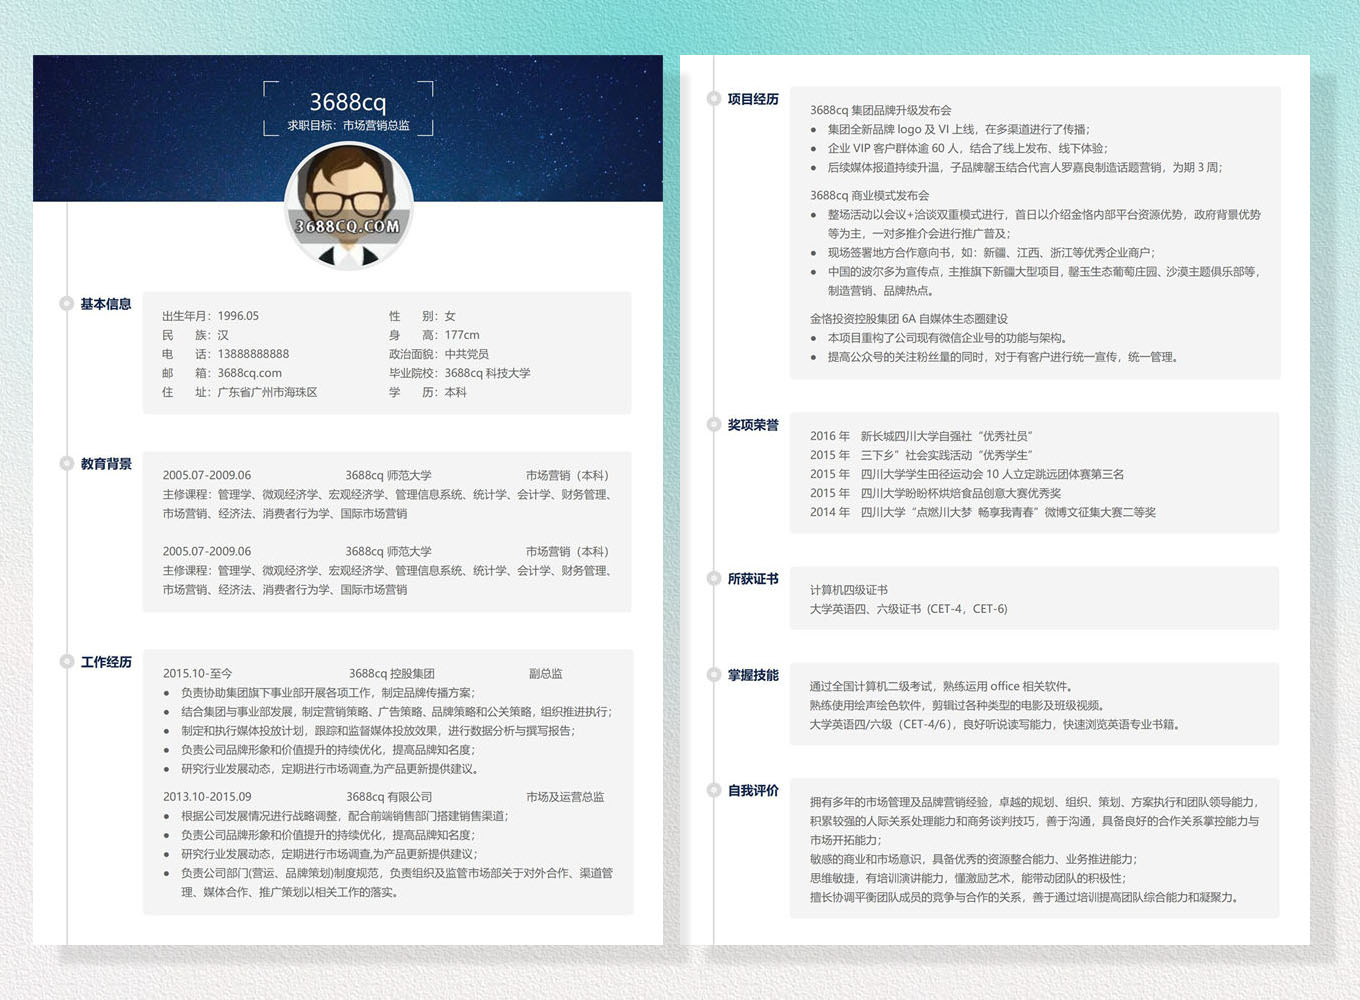1360x1000 pixels.
Task: Click the circle marker beside 基本信息
Action: 67,303
